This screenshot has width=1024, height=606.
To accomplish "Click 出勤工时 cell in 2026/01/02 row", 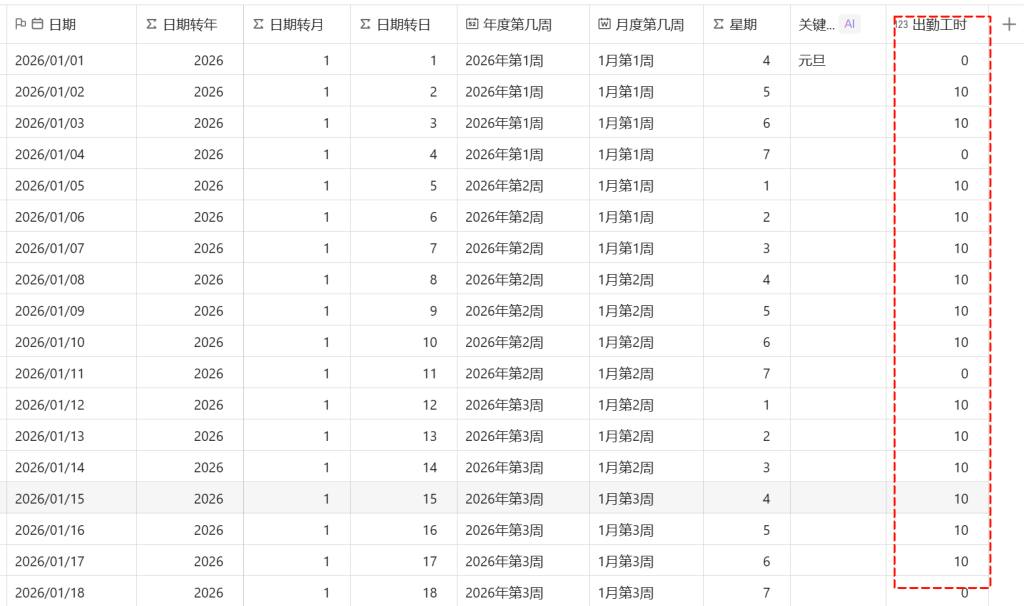I will pos(937,92).
